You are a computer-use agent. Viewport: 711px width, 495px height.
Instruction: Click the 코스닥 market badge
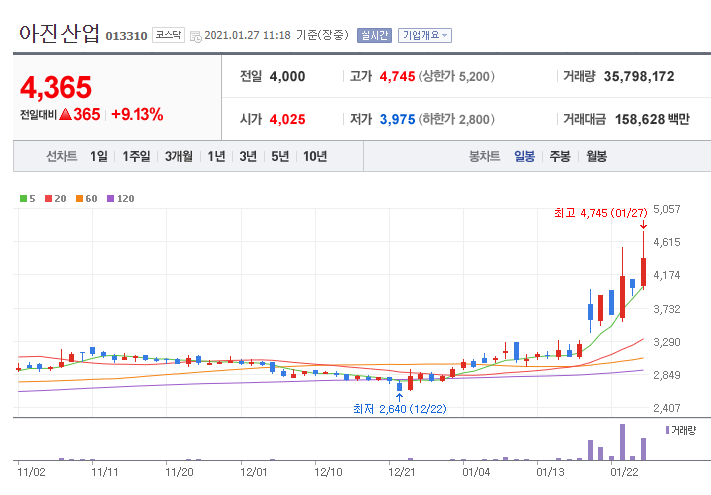(x=168, y=35)
